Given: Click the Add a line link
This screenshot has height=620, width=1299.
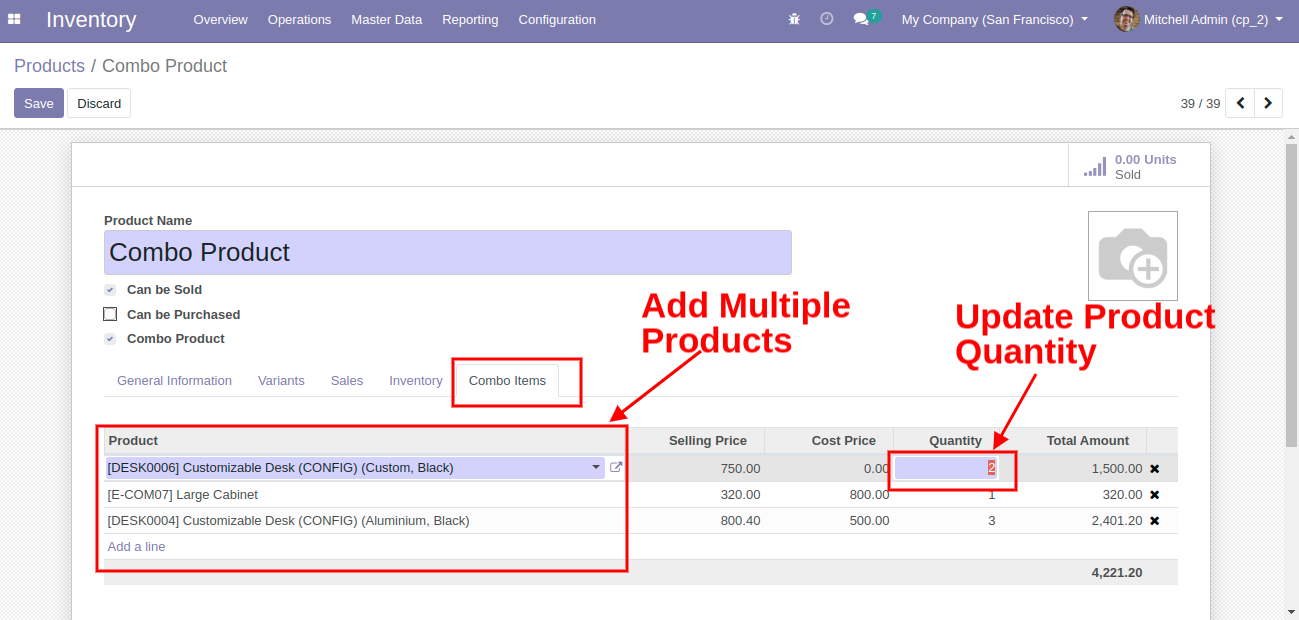Looking at the screenshot, I should click(137, 547).
